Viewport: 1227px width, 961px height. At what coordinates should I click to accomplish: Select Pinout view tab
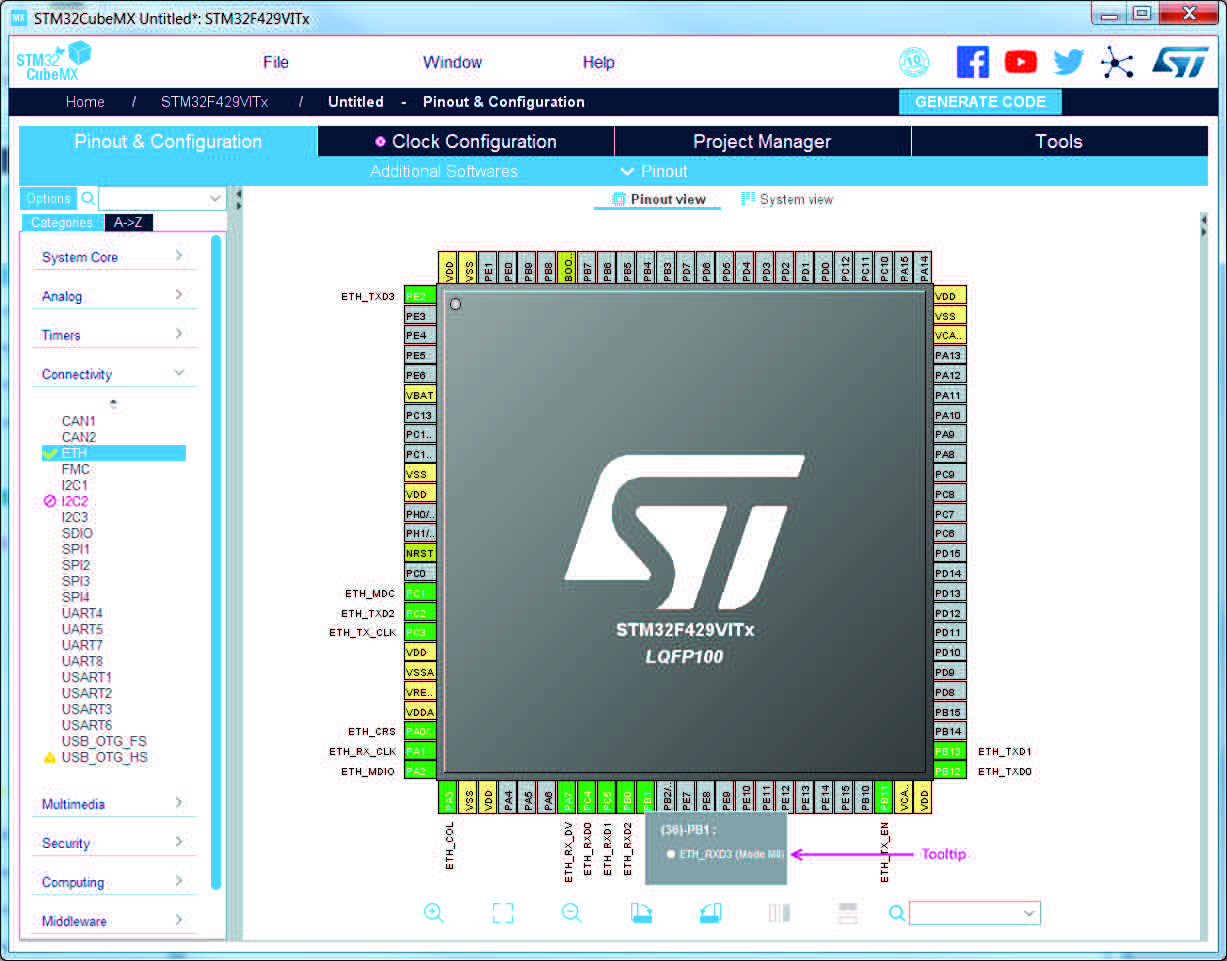[x=659, y=199]
